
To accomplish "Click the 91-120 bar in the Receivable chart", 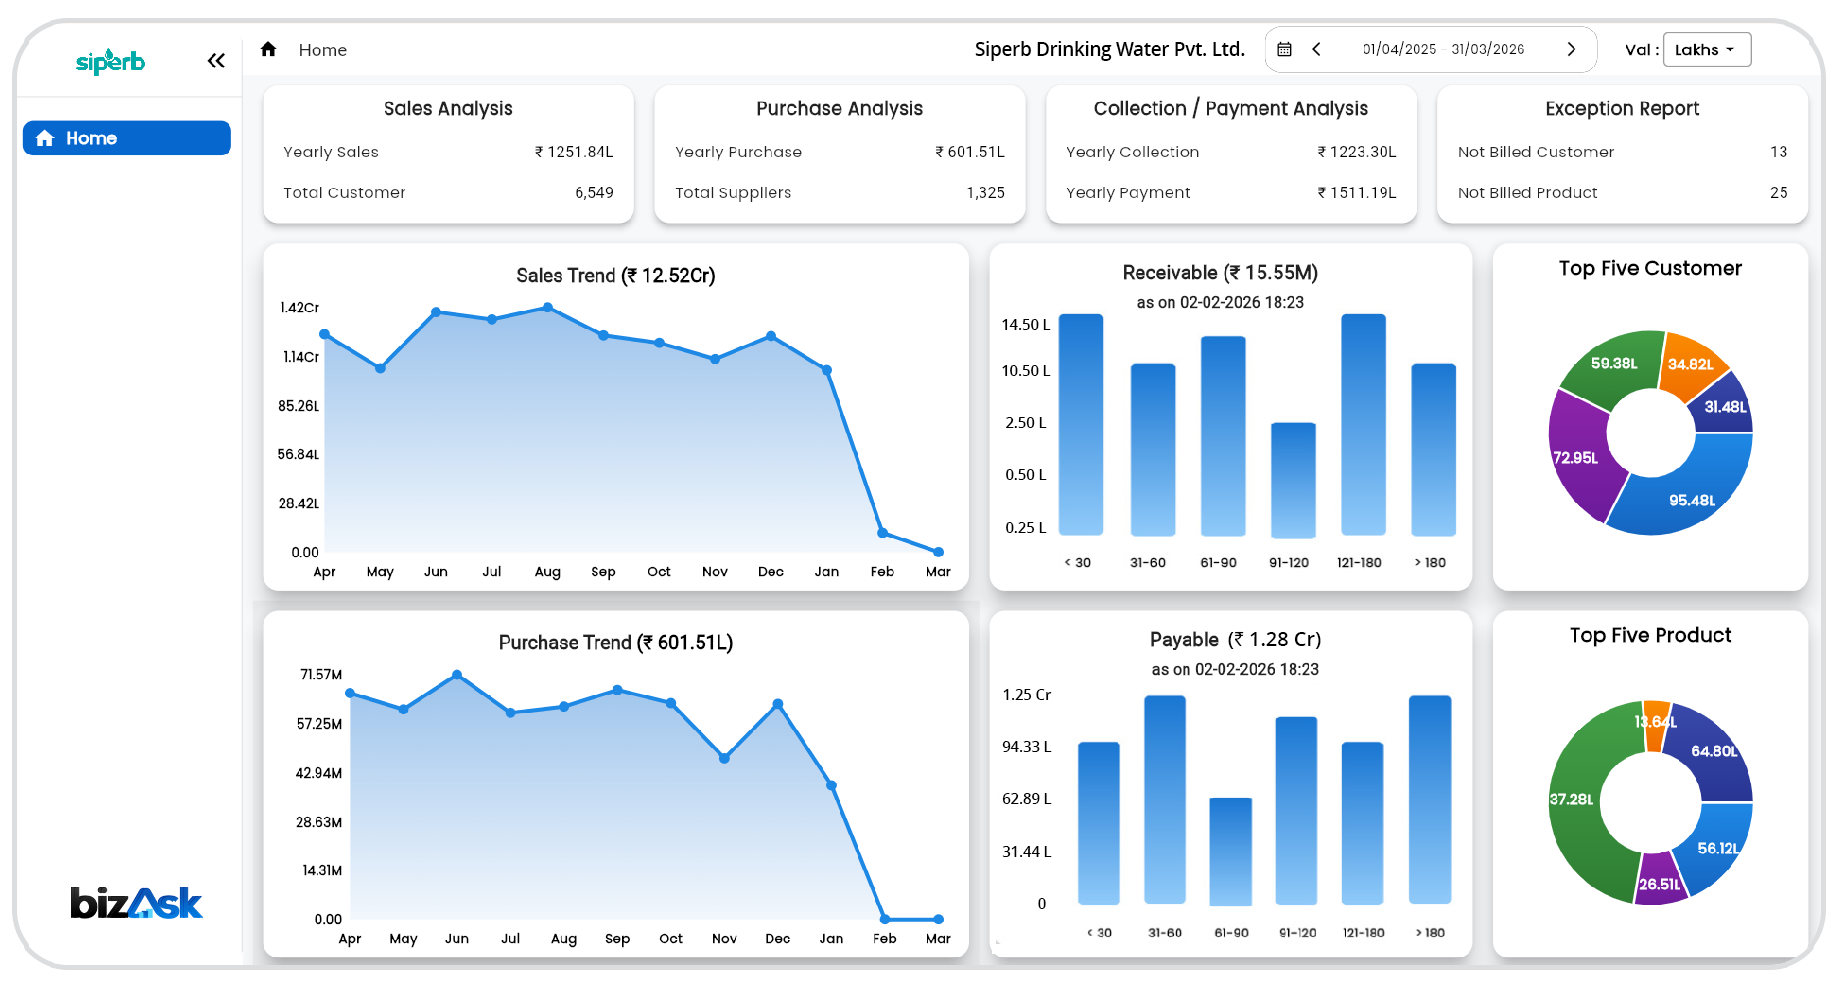I will [x=1293, y=480].
